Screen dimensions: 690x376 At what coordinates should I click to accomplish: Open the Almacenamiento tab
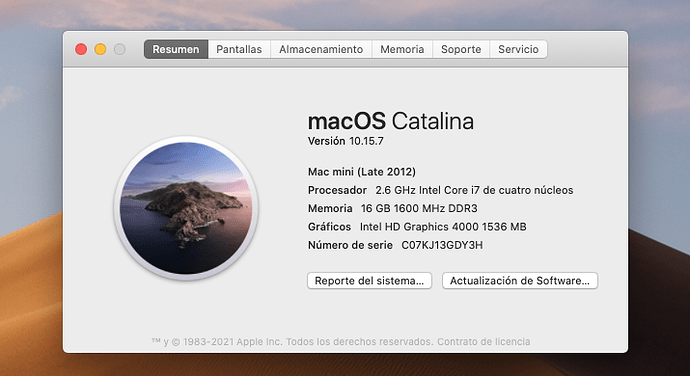pos(321,49)
